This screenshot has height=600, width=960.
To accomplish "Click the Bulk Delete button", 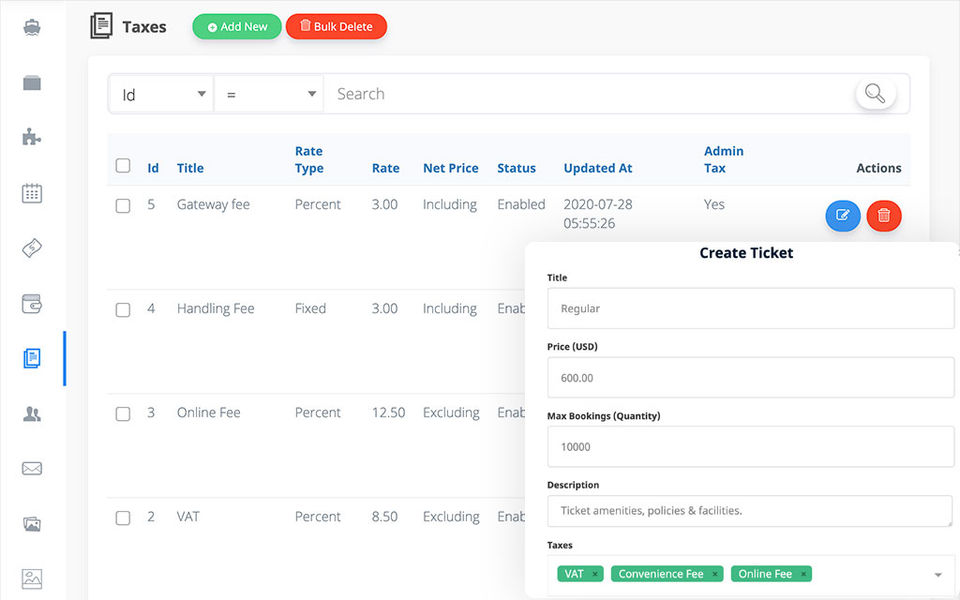I will point(336,26).
